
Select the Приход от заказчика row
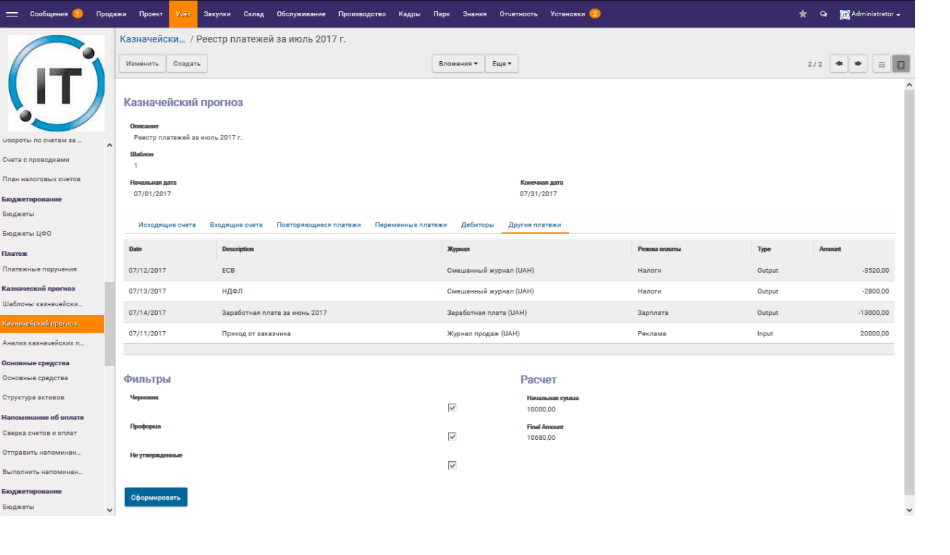coord(509,333)
